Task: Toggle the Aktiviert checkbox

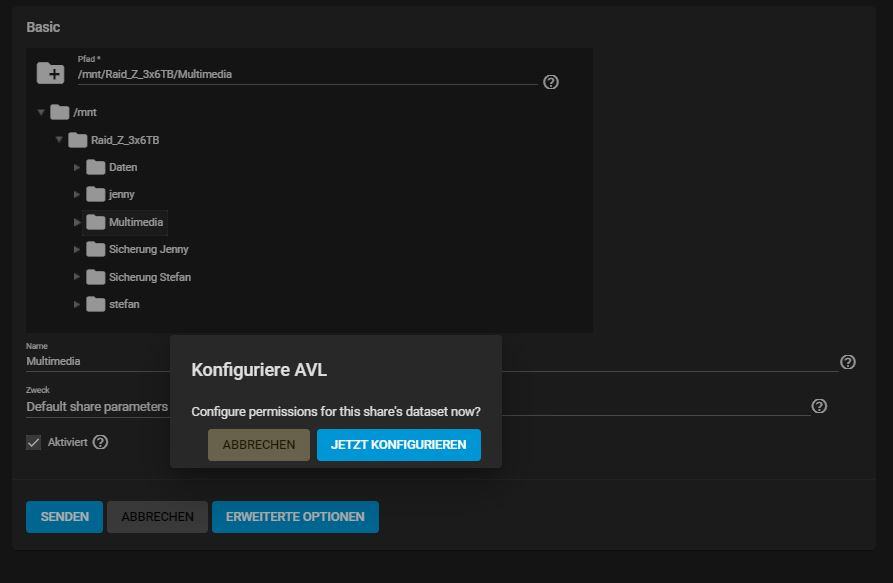Action: pyautogui.click(x=34, y=442)
